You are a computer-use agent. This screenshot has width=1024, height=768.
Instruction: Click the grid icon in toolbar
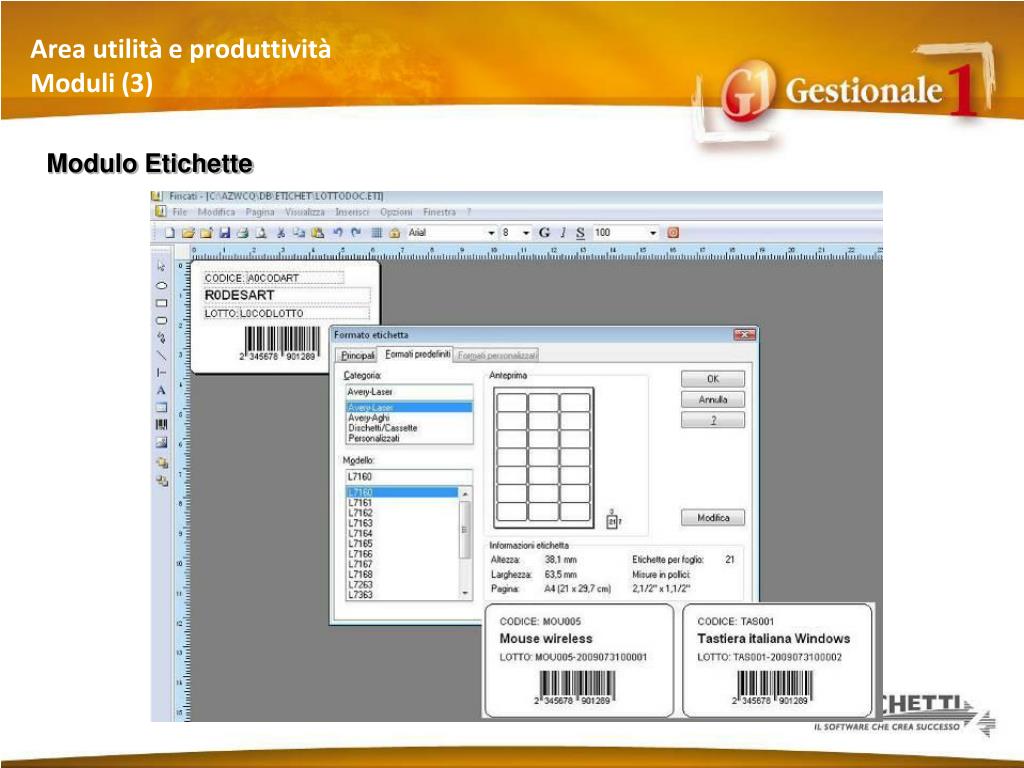coord(377,232)
